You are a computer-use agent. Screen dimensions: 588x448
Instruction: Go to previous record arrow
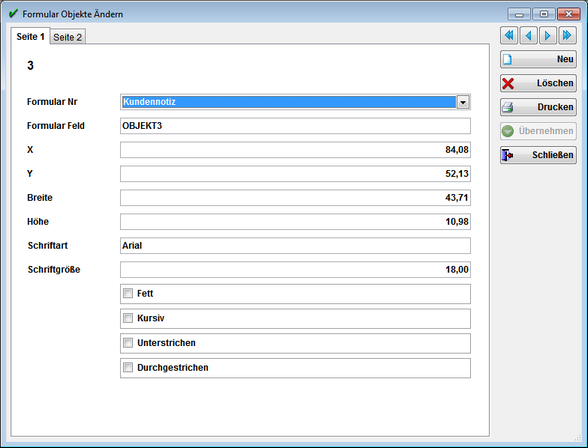(528, 36)
